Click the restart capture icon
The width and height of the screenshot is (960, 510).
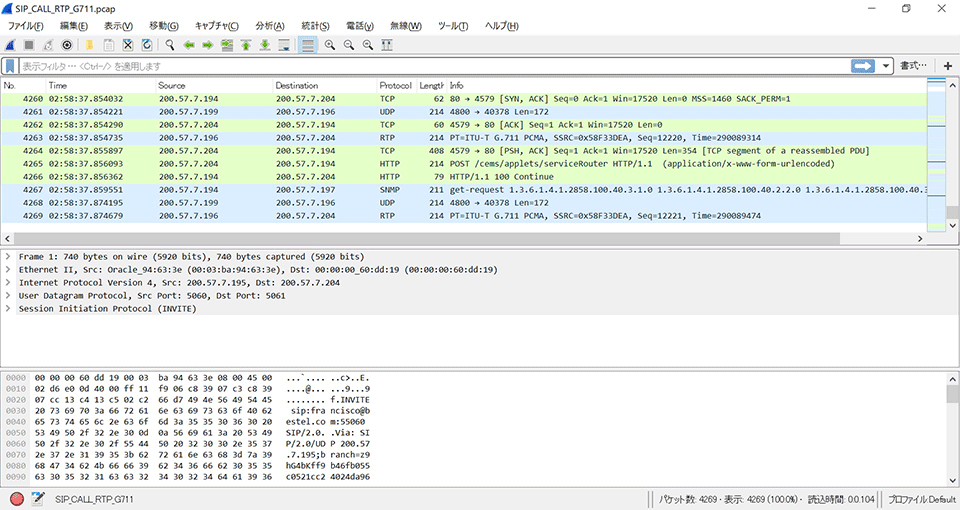(x=48, y=45)
